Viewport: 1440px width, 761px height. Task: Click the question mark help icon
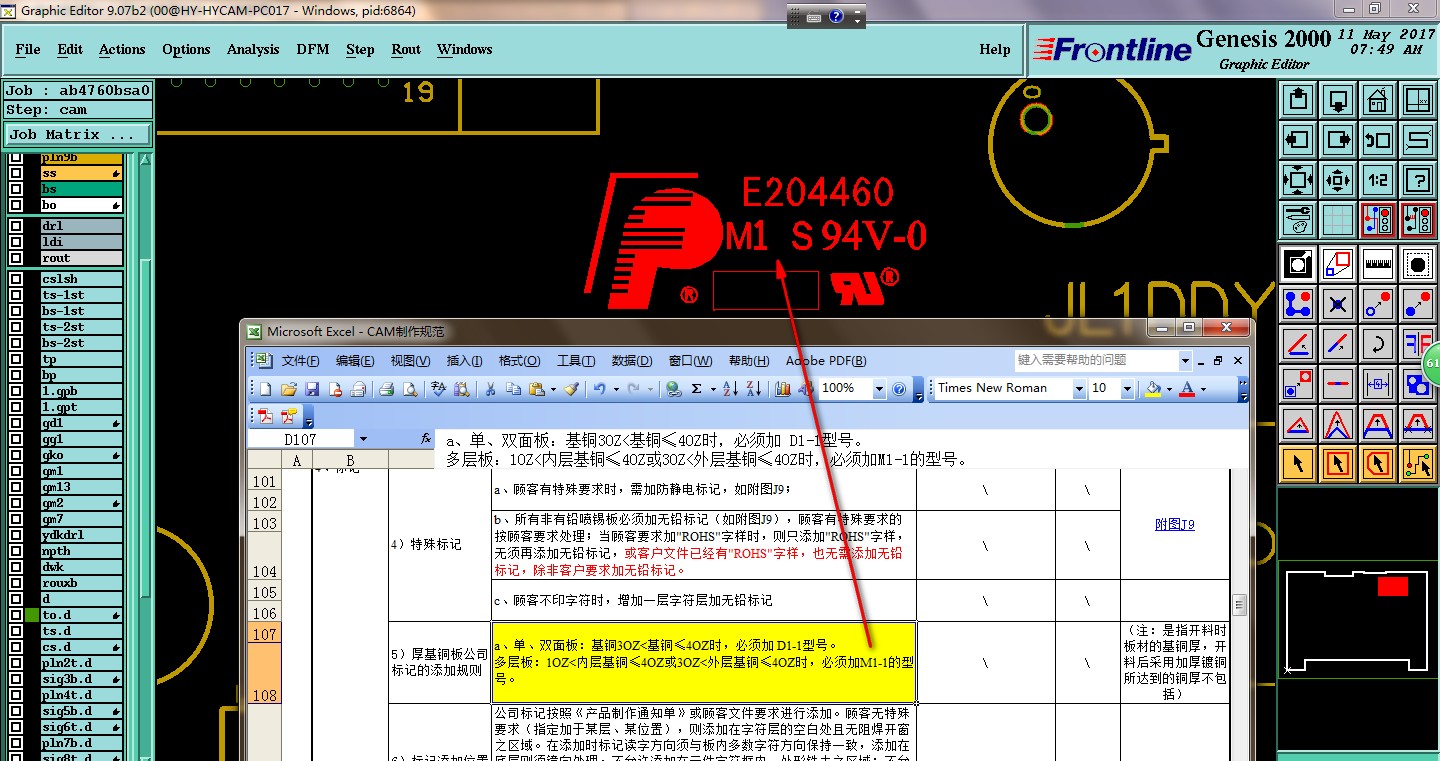(x=1417, y=180)
